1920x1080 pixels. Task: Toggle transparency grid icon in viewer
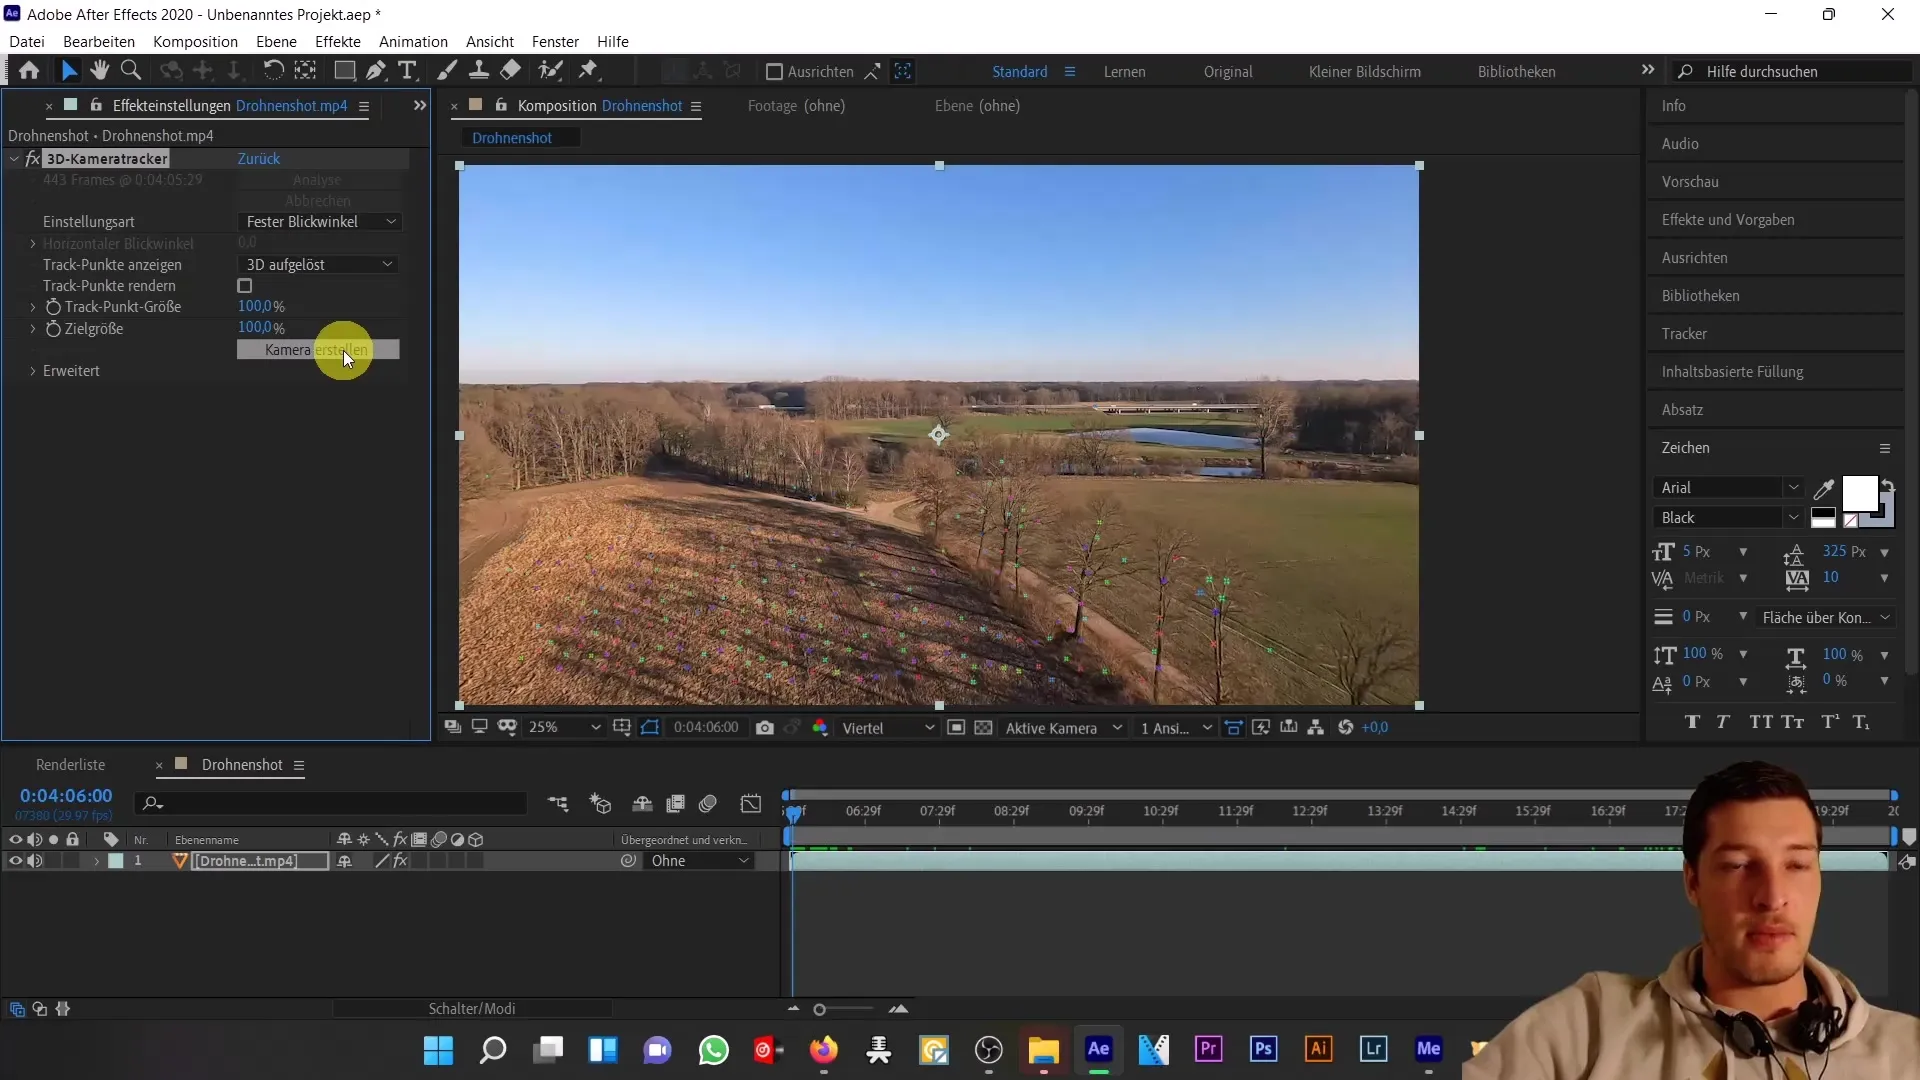983,728
